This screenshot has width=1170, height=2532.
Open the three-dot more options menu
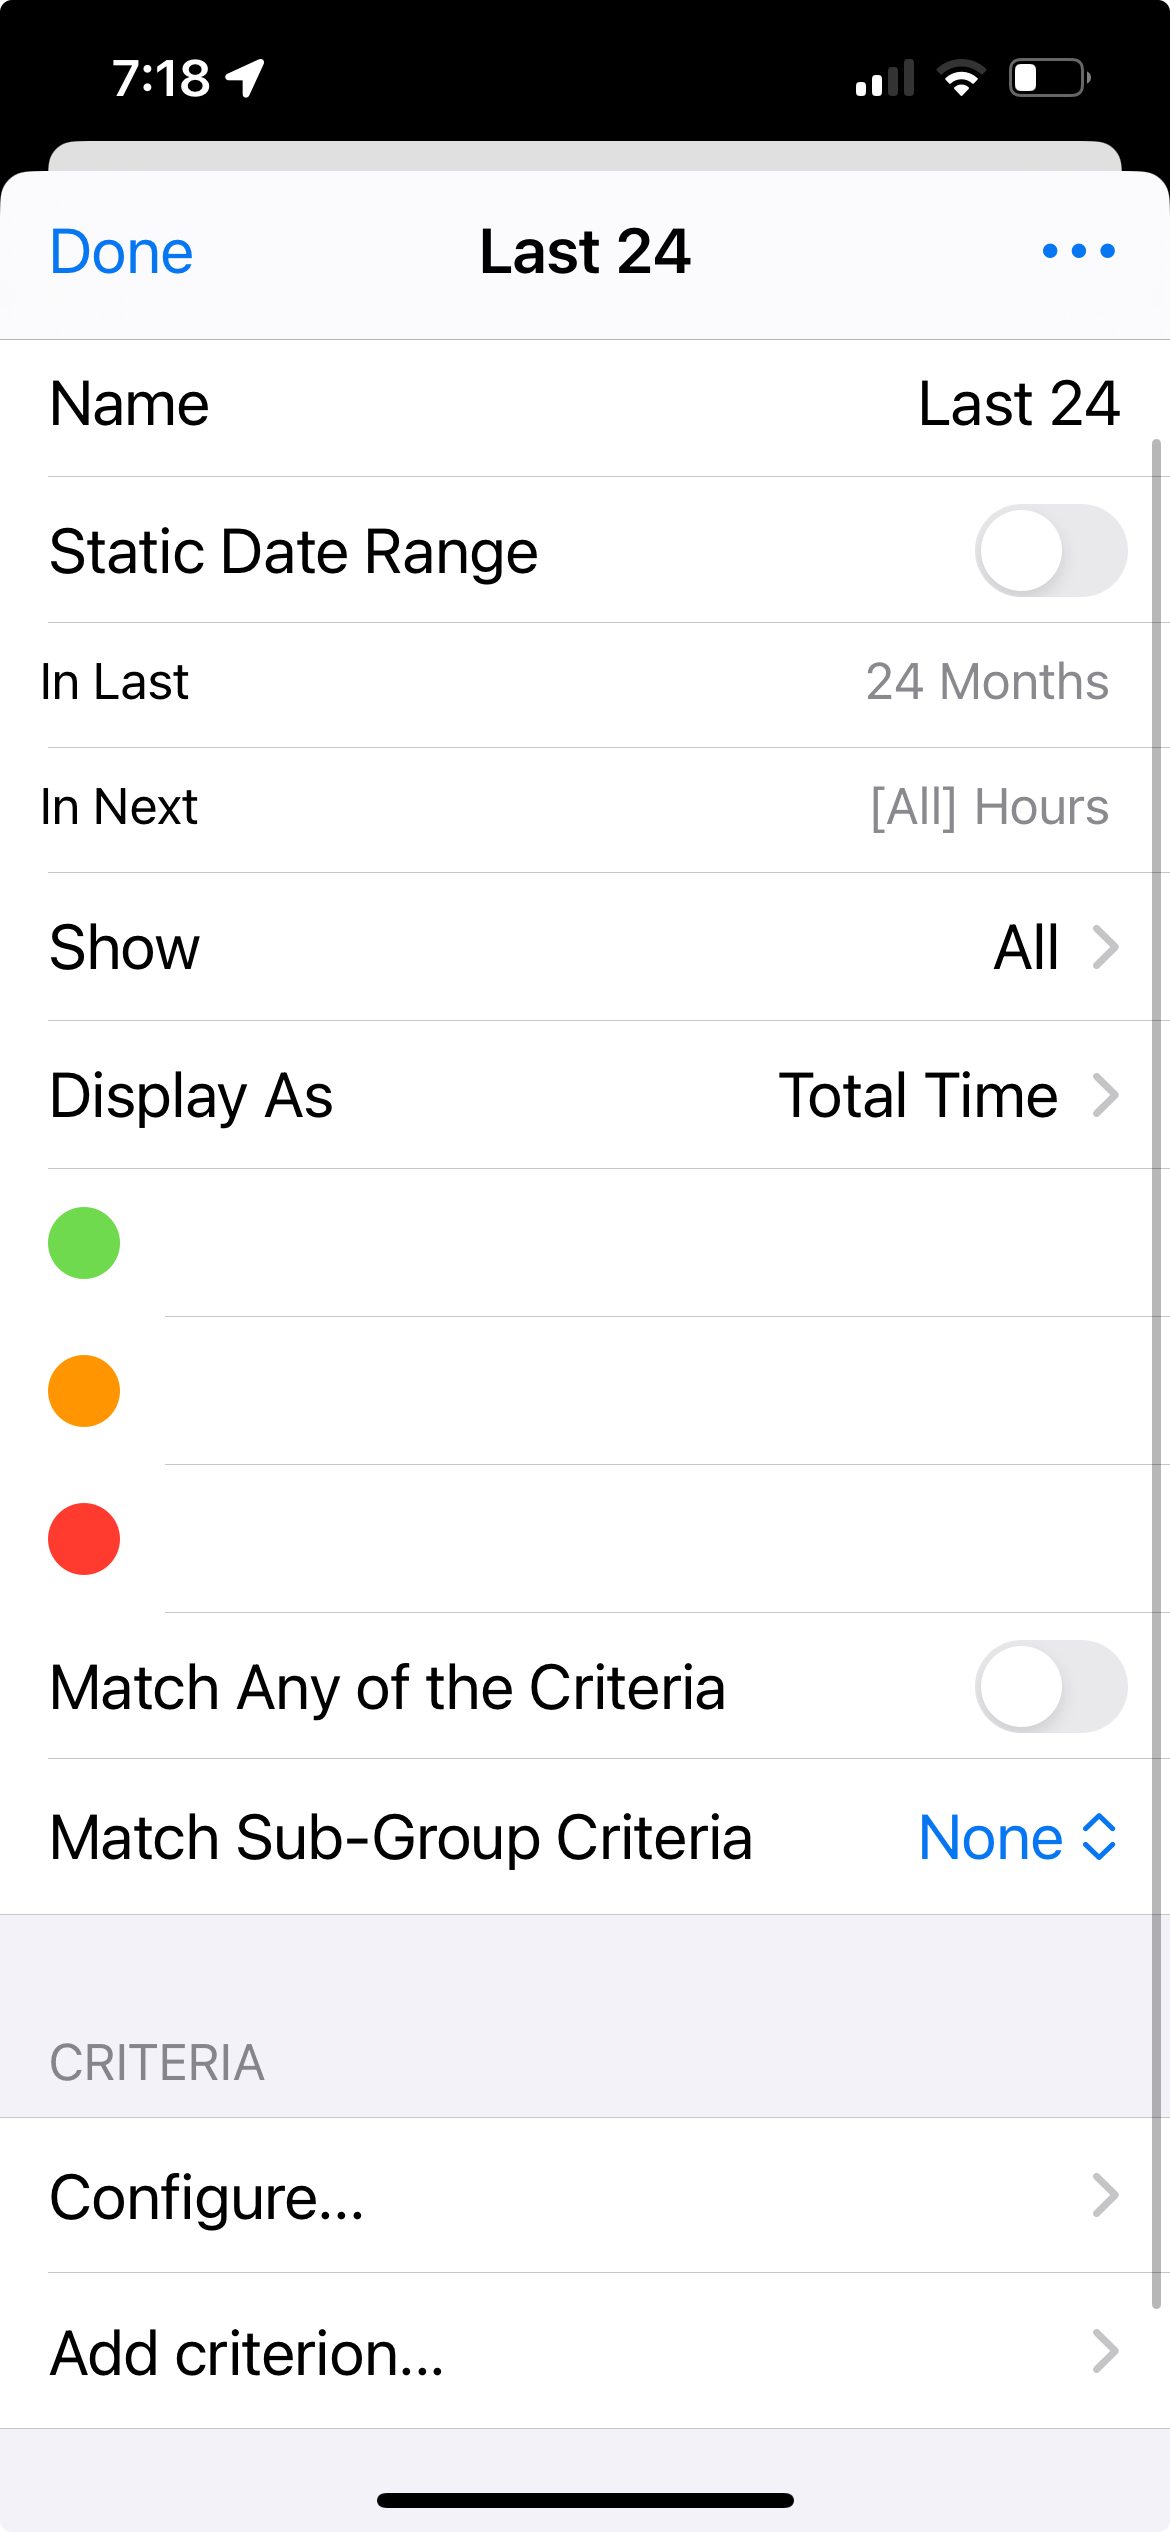tap(1078, 251)
